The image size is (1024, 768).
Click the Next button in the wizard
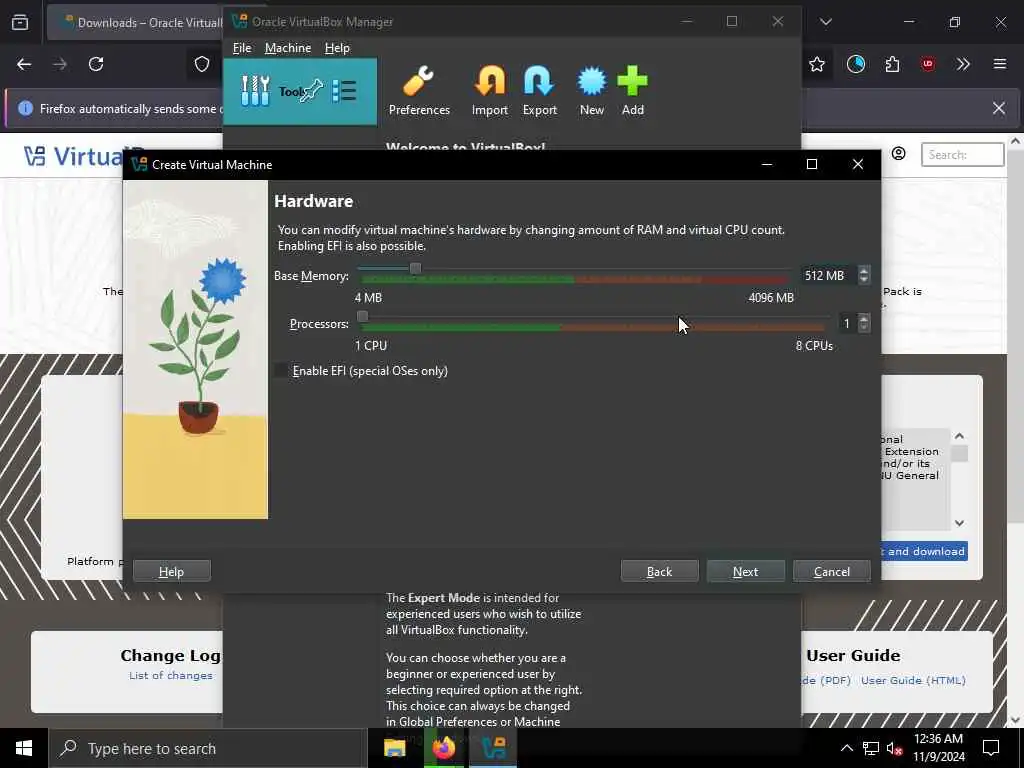pos(745,571)
